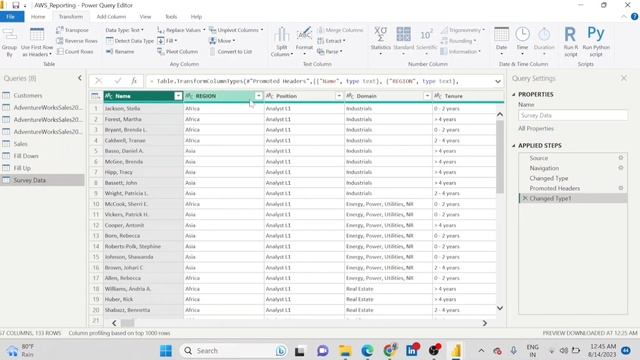Viewport: 640px width, 360px height.
Task: Click the Duration icon
Action: [x=544, y=41]
